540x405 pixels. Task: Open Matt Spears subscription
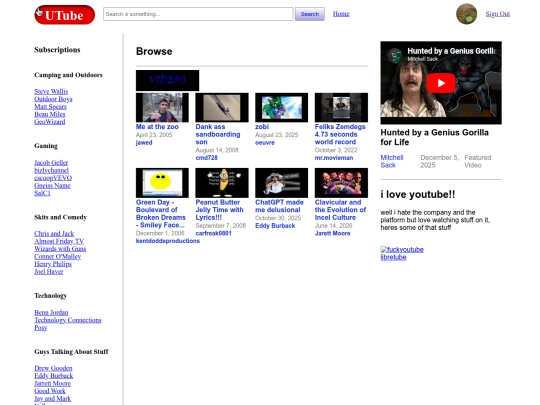click(x=50, y=107)
